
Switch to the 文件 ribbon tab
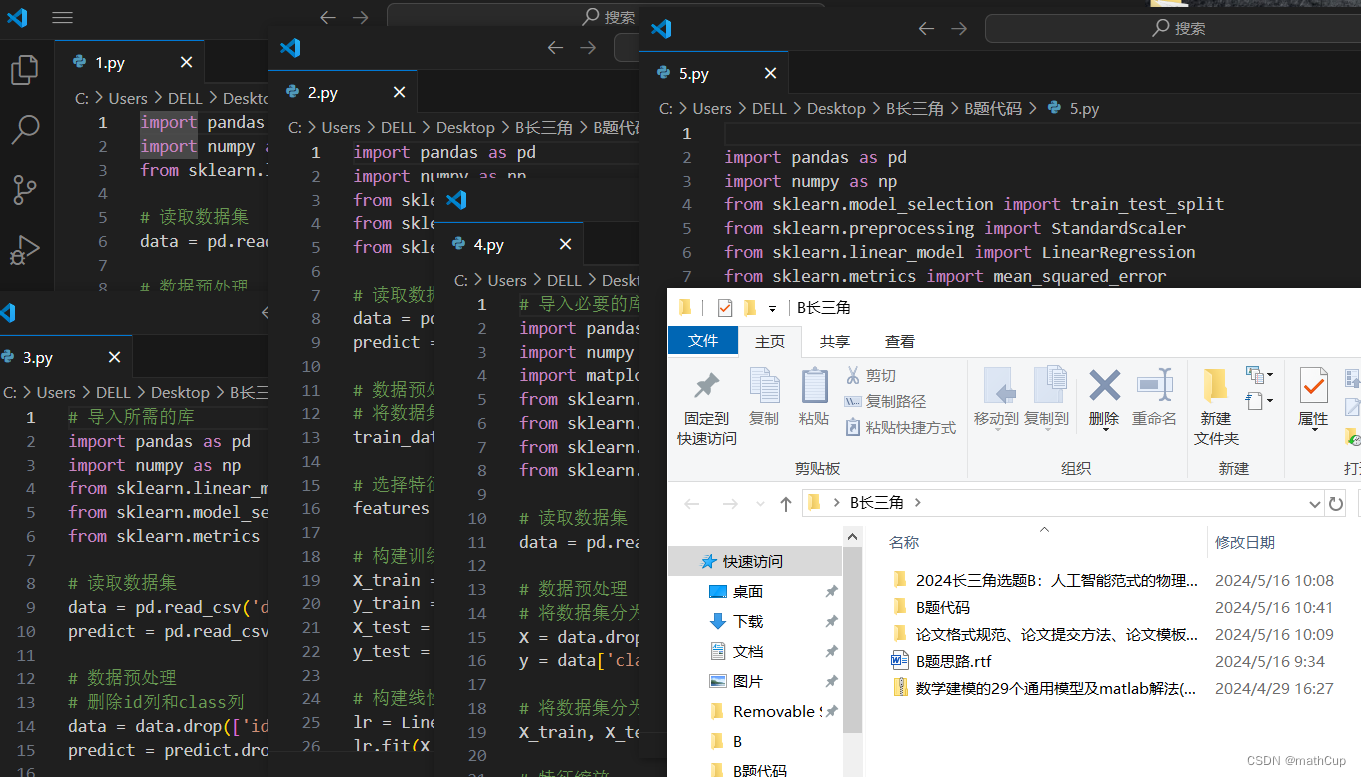point(703,341)
